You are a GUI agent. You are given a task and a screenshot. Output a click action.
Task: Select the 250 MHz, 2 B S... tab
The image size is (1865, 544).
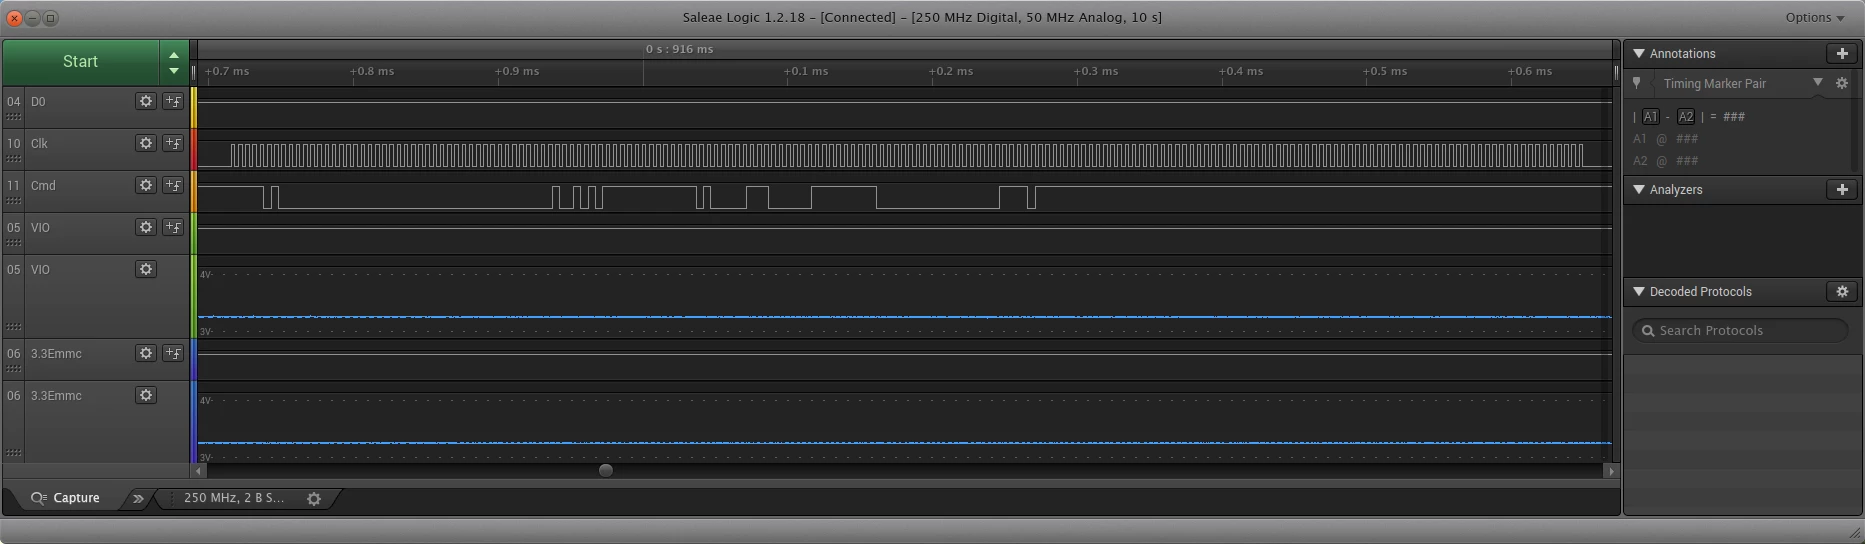click(234, 498)
